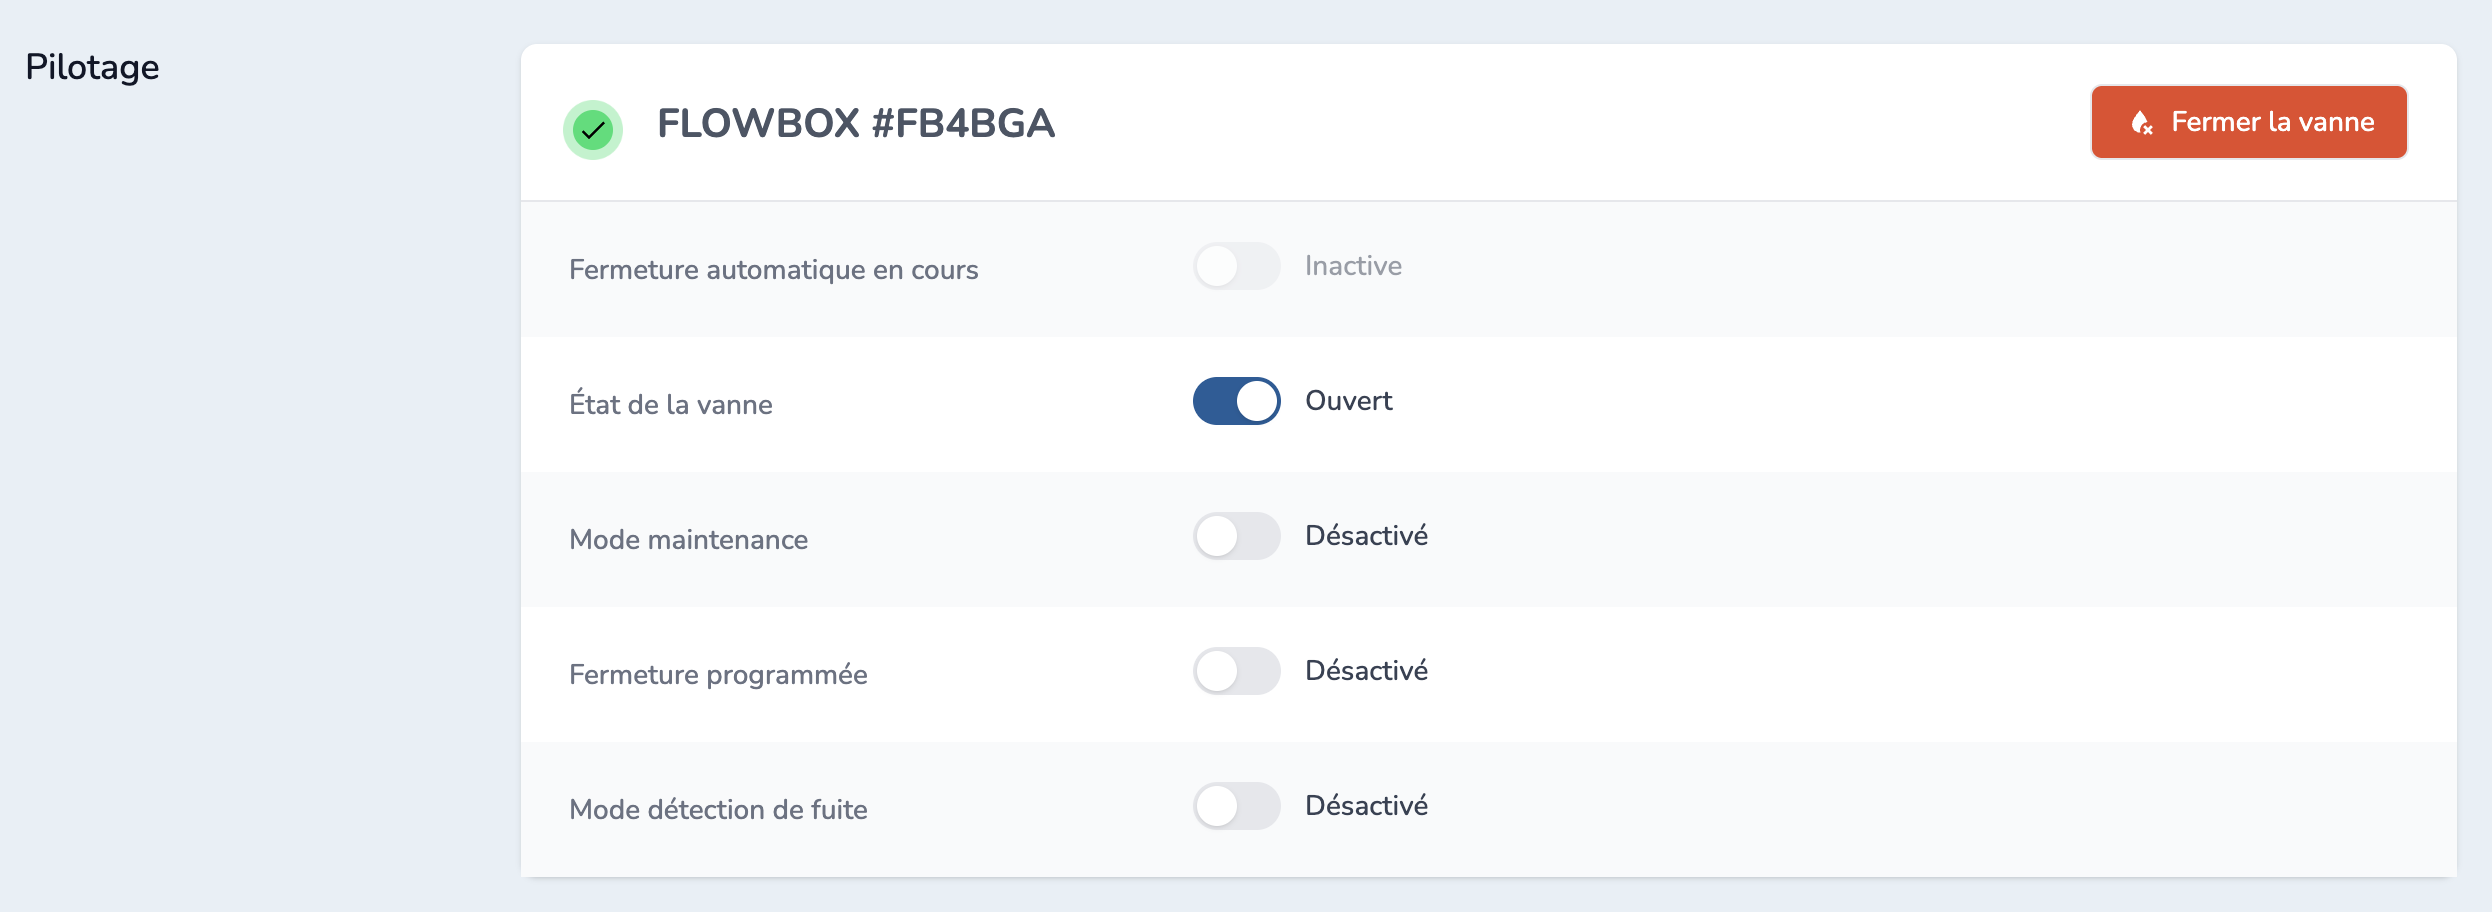Image resolution: width=2492 pixels, height=912 pixels.
Task: Click the Fermeture automatique en cours label
Action: coord(773,269)
